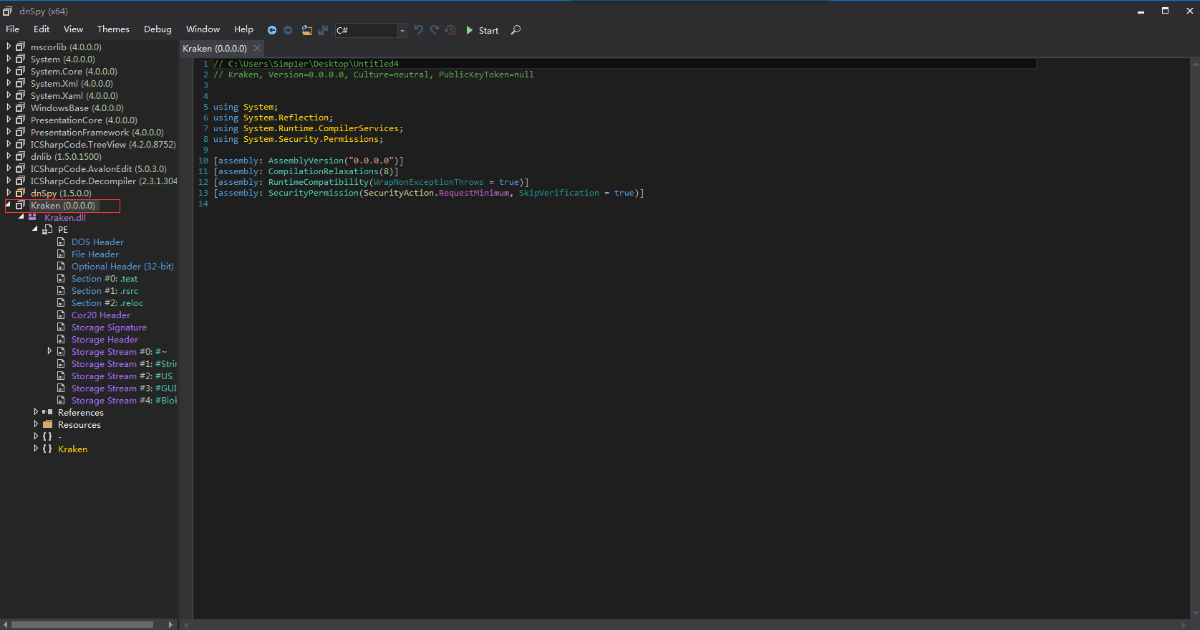Click the Navigate Forward arrow icon
Screen dimensions: 1200x630
288,30
